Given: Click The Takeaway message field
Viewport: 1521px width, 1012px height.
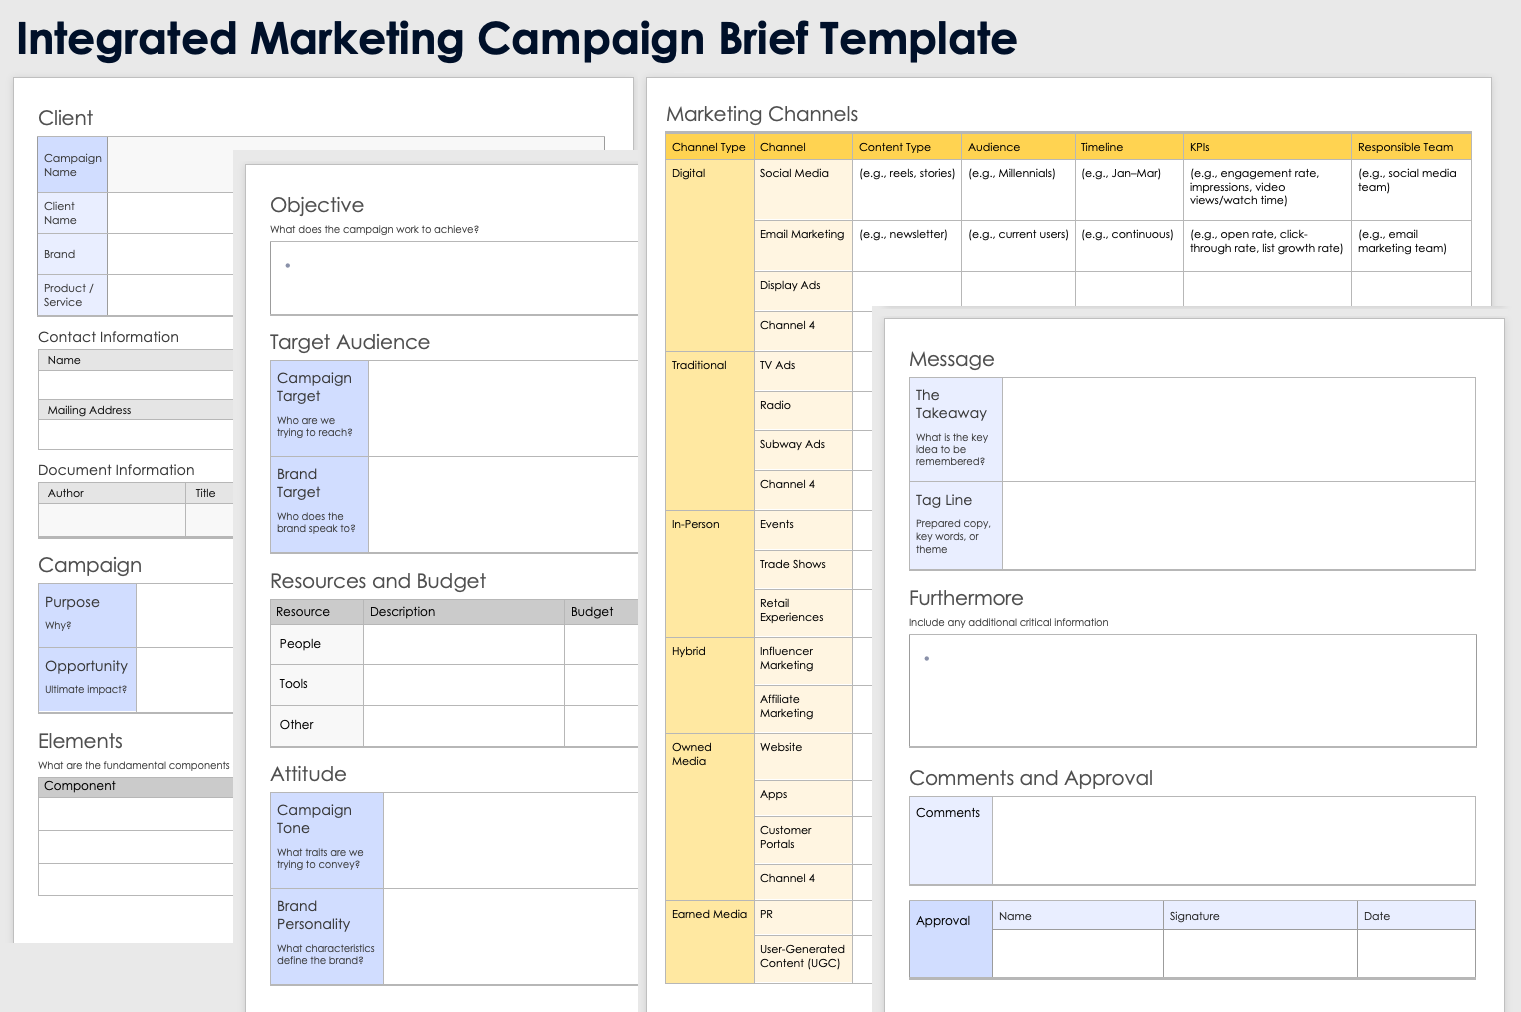Looking at the screenshot, I should point(1238,429).
